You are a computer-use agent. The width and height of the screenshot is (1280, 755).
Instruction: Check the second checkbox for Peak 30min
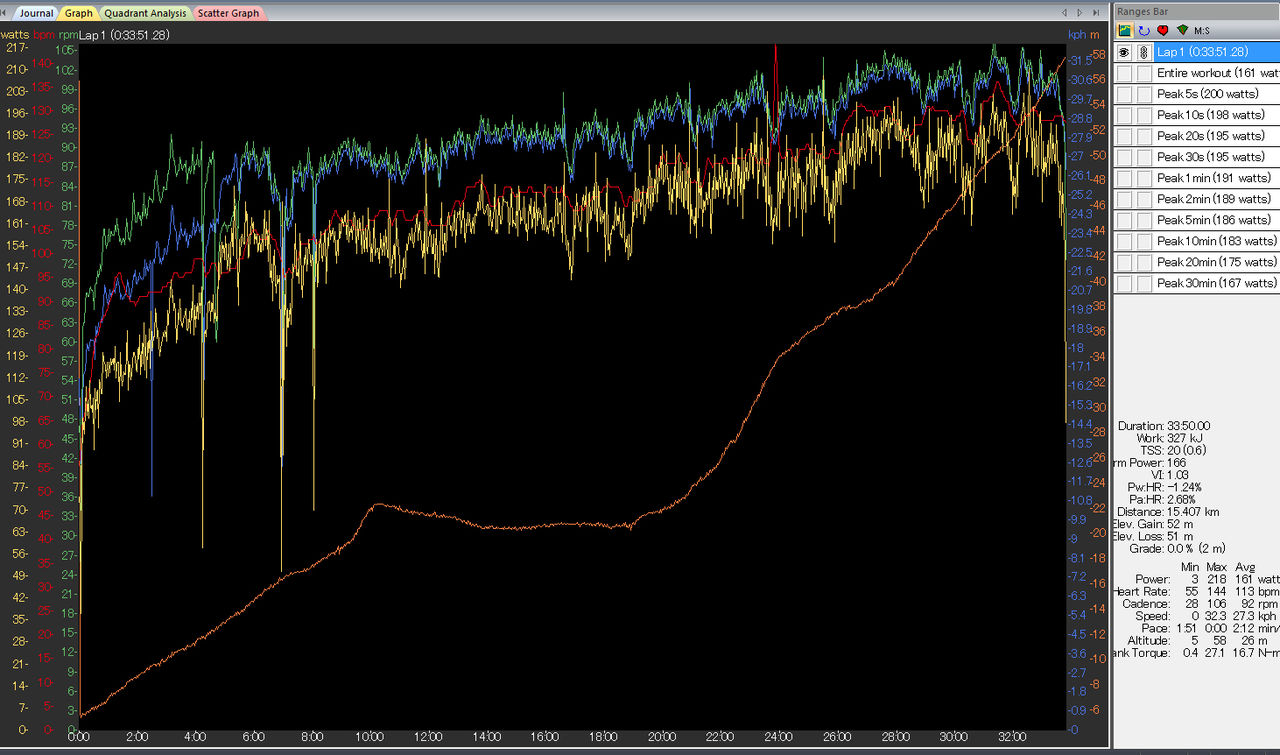click(1144, 283)
